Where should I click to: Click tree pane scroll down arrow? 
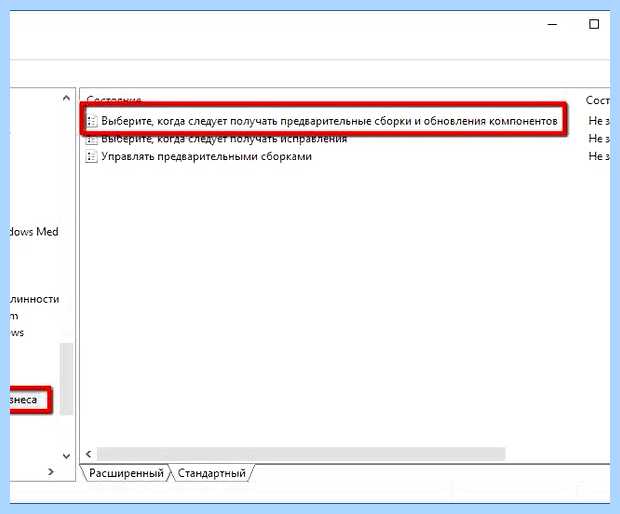click(66, 456)
